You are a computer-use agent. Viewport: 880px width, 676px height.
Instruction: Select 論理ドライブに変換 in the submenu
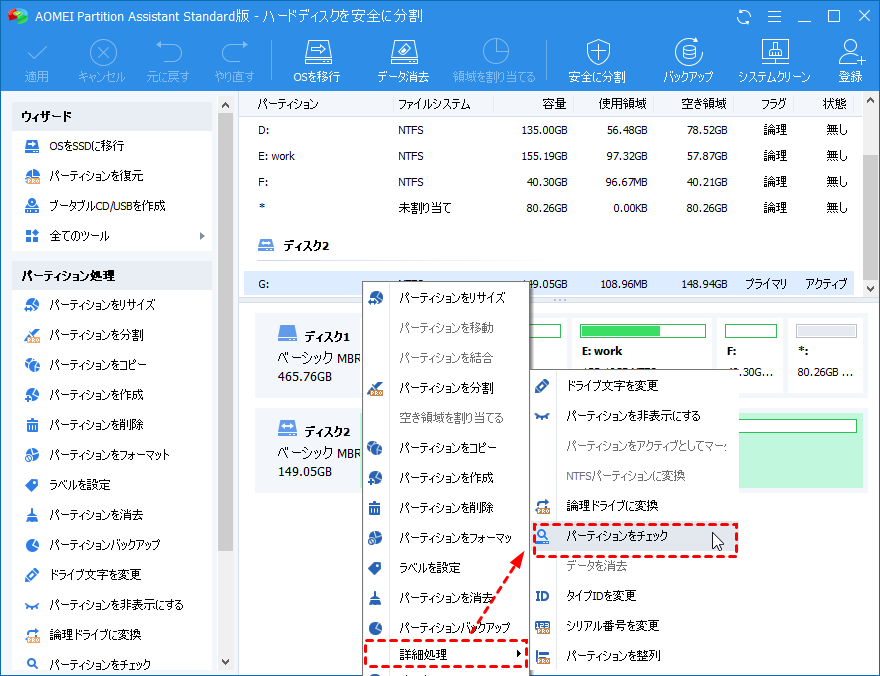(634, 505)
